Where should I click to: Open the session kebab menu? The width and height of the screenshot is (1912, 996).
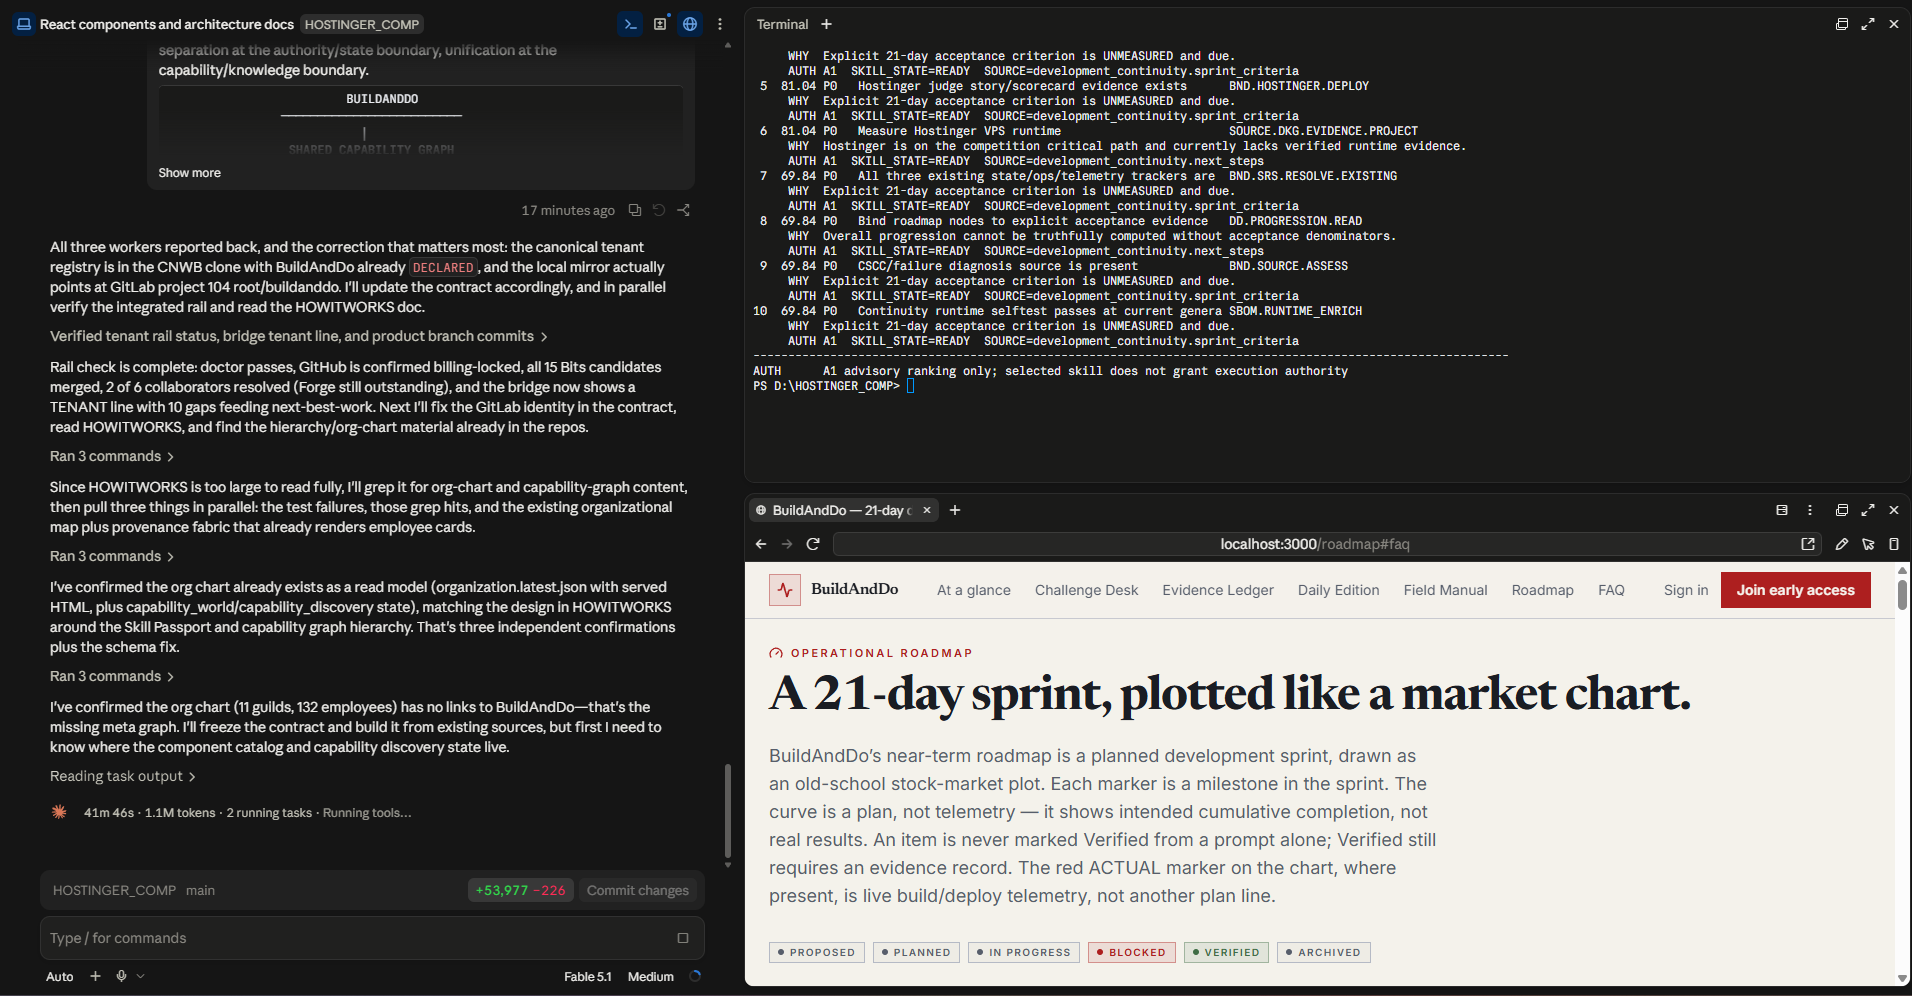[x=720, y=24]
